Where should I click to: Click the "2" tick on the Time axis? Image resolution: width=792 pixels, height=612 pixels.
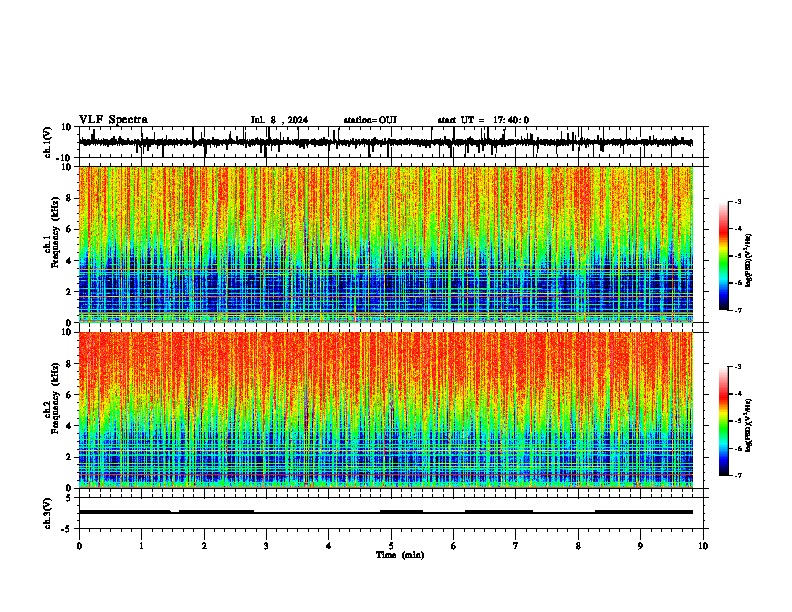click(x=204, y=546)
